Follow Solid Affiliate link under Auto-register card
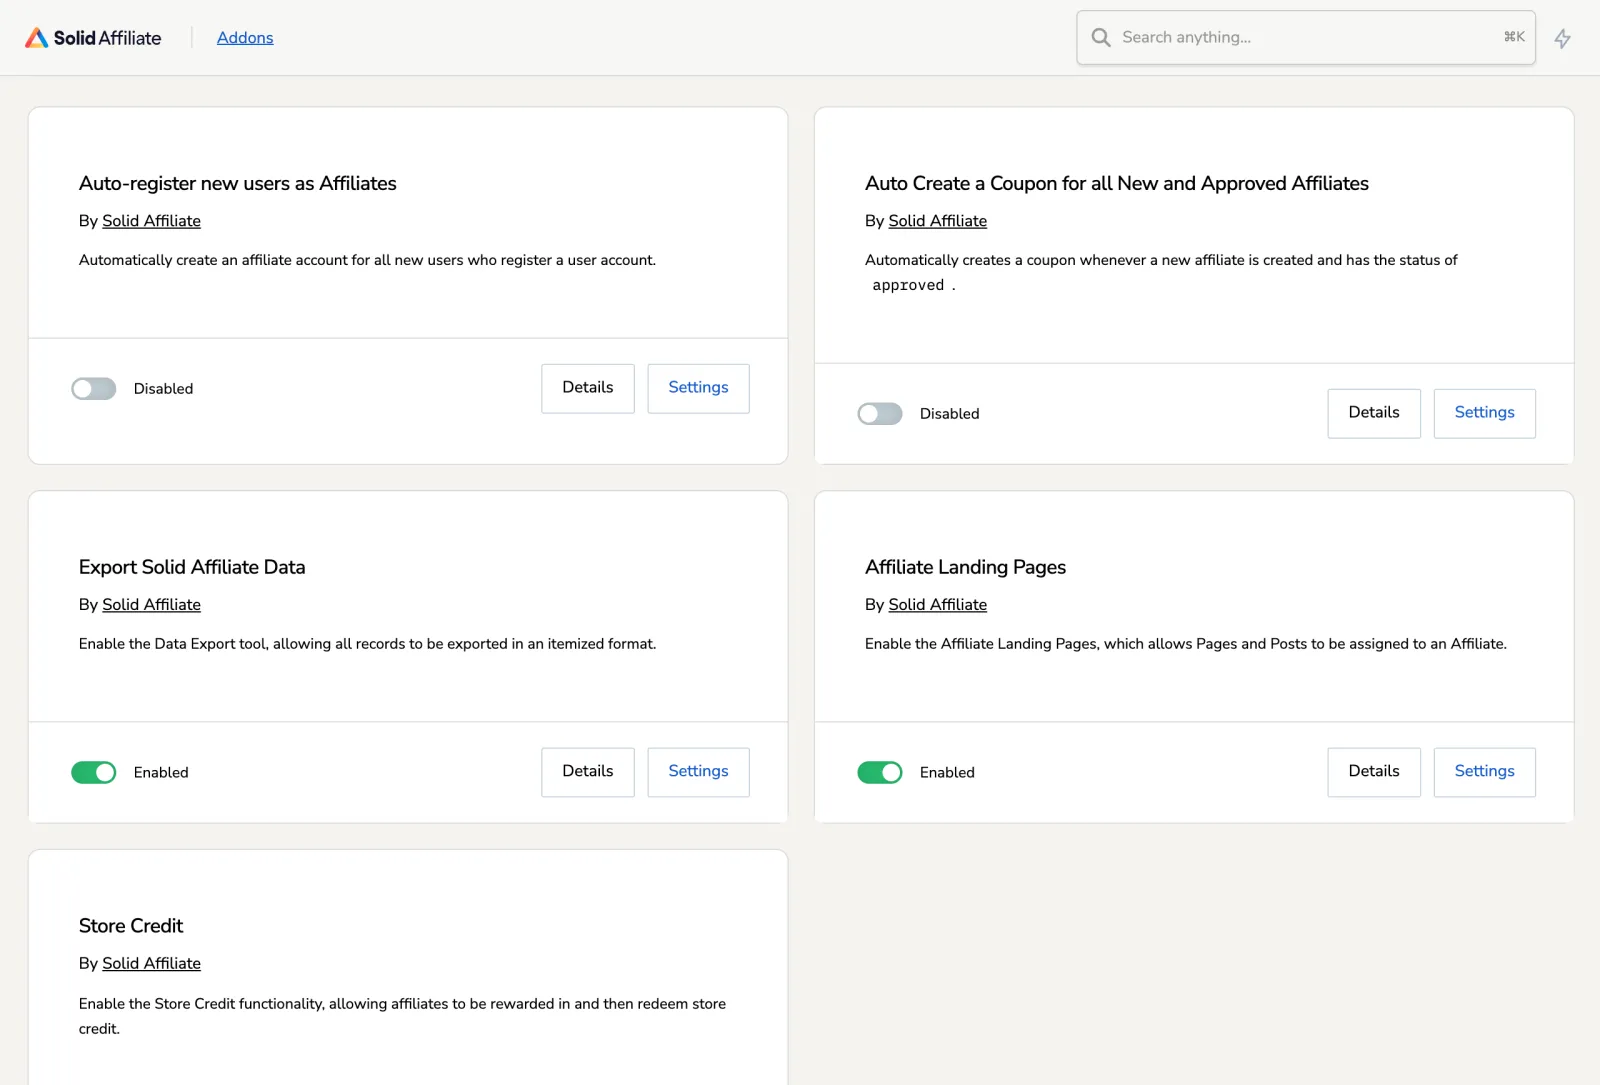Screen dimensions: 1600x1085 tap(151, 221)
